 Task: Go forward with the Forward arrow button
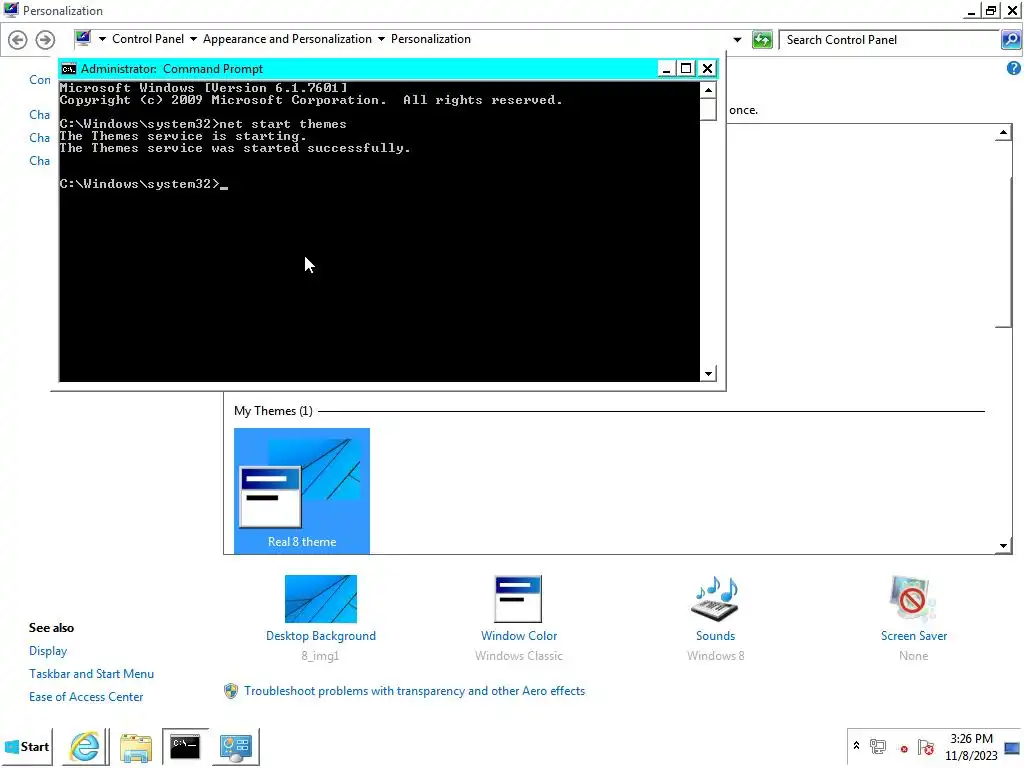point(45,40)
